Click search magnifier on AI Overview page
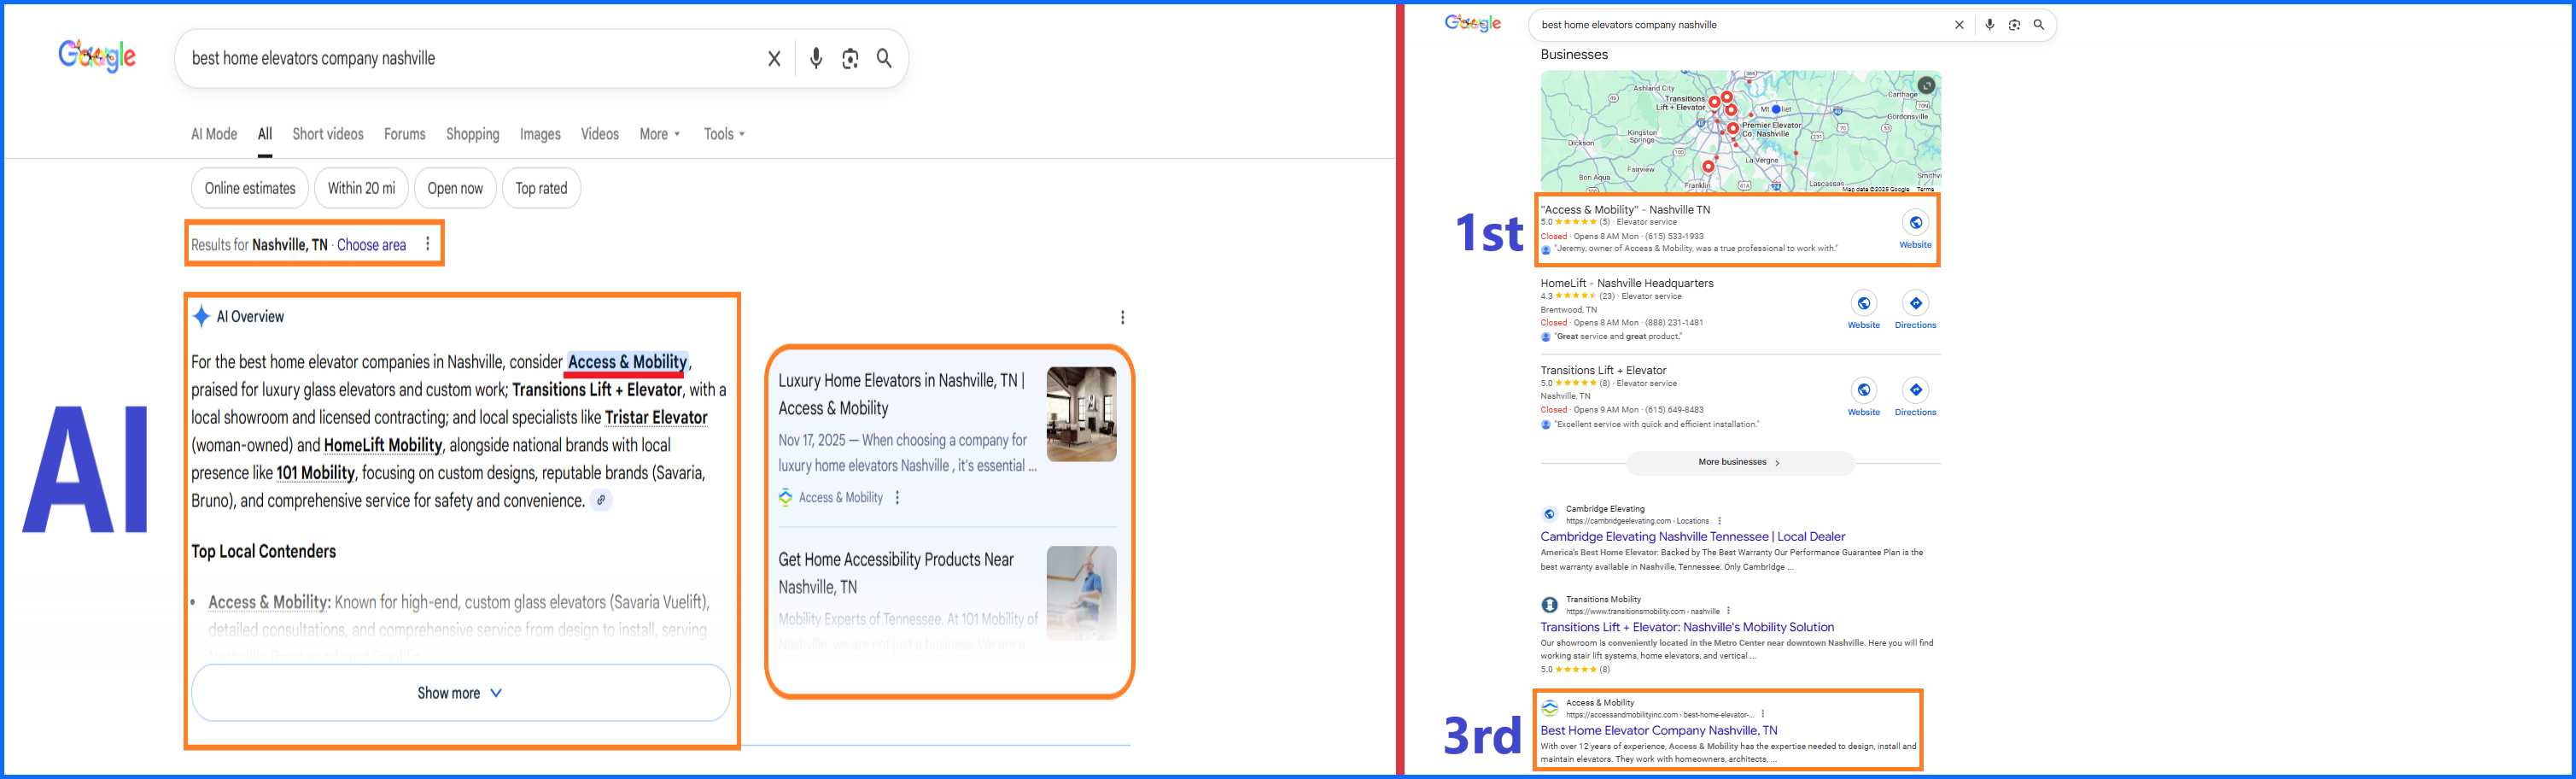Screen dimensions: 2576x779 pyautogui.click(x=884, y=59)
